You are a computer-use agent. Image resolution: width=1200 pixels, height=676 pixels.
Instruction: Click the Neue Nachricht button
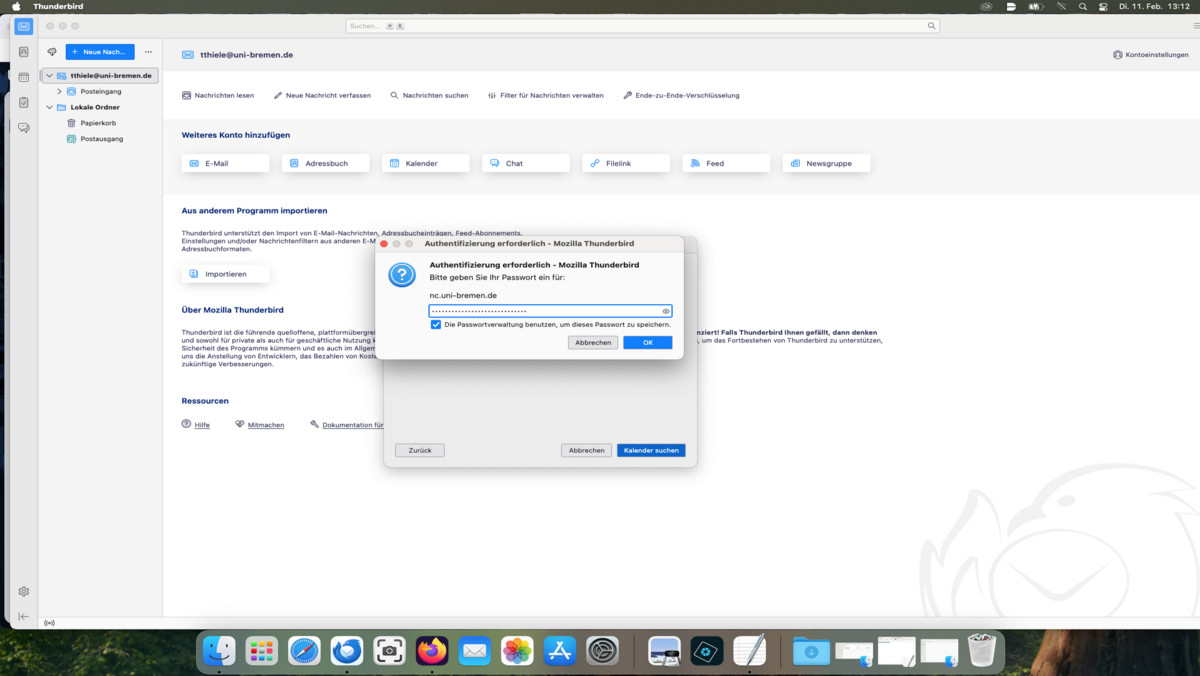pyautogui.click(x=100, y=52)
